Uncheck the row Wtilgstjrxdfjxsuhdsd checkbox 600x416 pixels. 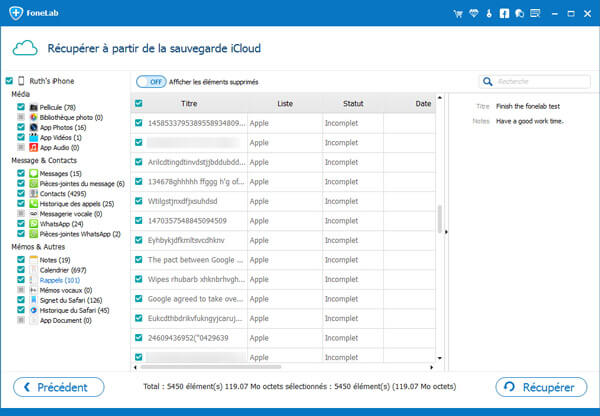coord(139,201)
